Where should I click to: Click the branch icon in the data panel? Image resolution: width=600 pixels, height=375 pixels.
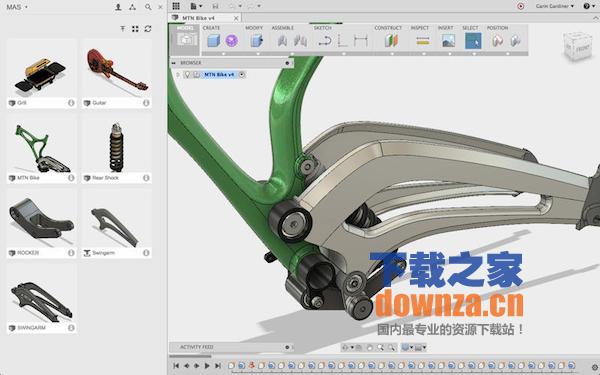click(x=132, y=7)
